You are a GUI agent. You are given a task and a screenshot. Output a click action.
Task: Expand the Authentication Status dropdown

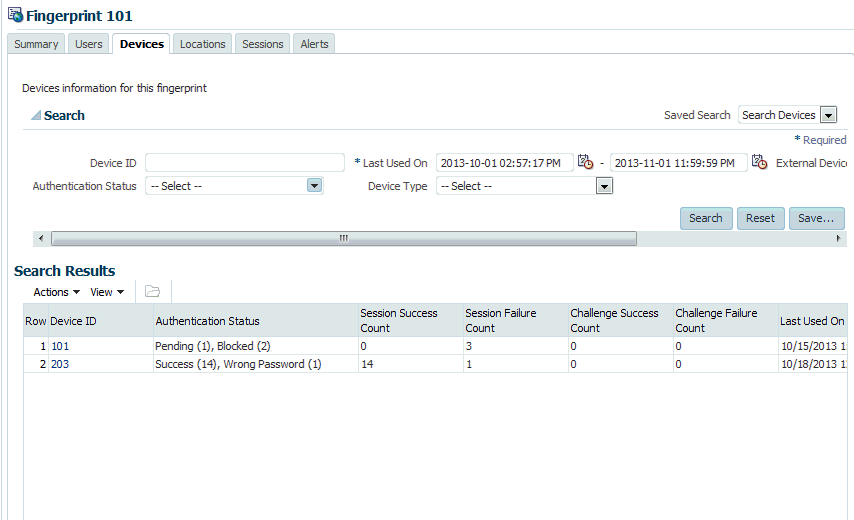314,186
